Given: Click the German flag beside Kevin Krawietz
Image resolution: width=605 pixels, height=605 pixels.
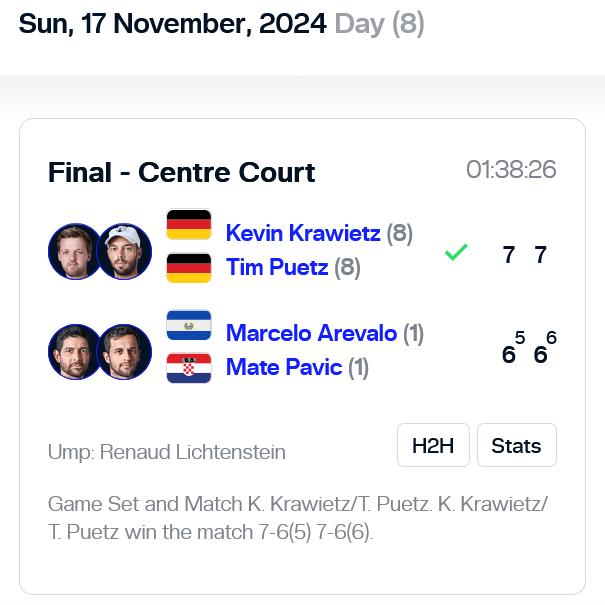Looking at the screenshot, I should click(x=189, y=225).
